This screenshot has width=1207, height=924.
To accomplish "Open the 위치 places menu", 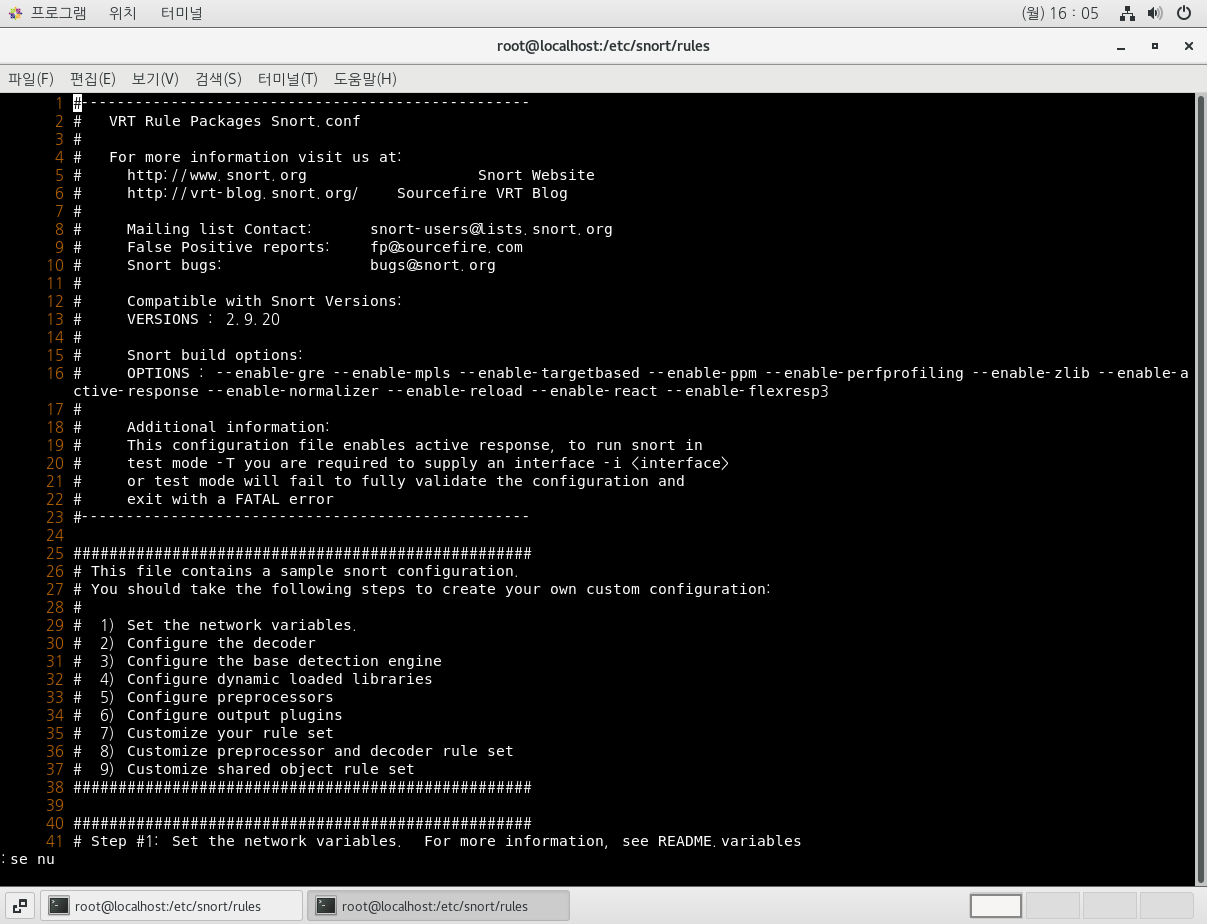I will (x=123, y=13).
